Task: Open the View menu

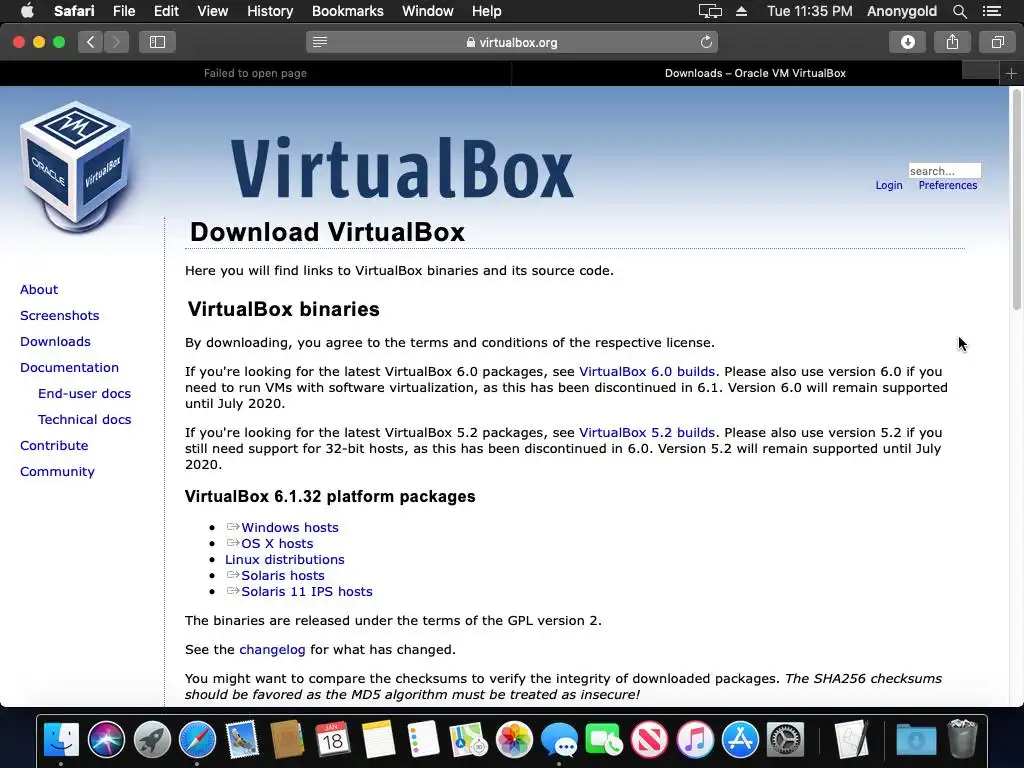Action: coord(212,11)
